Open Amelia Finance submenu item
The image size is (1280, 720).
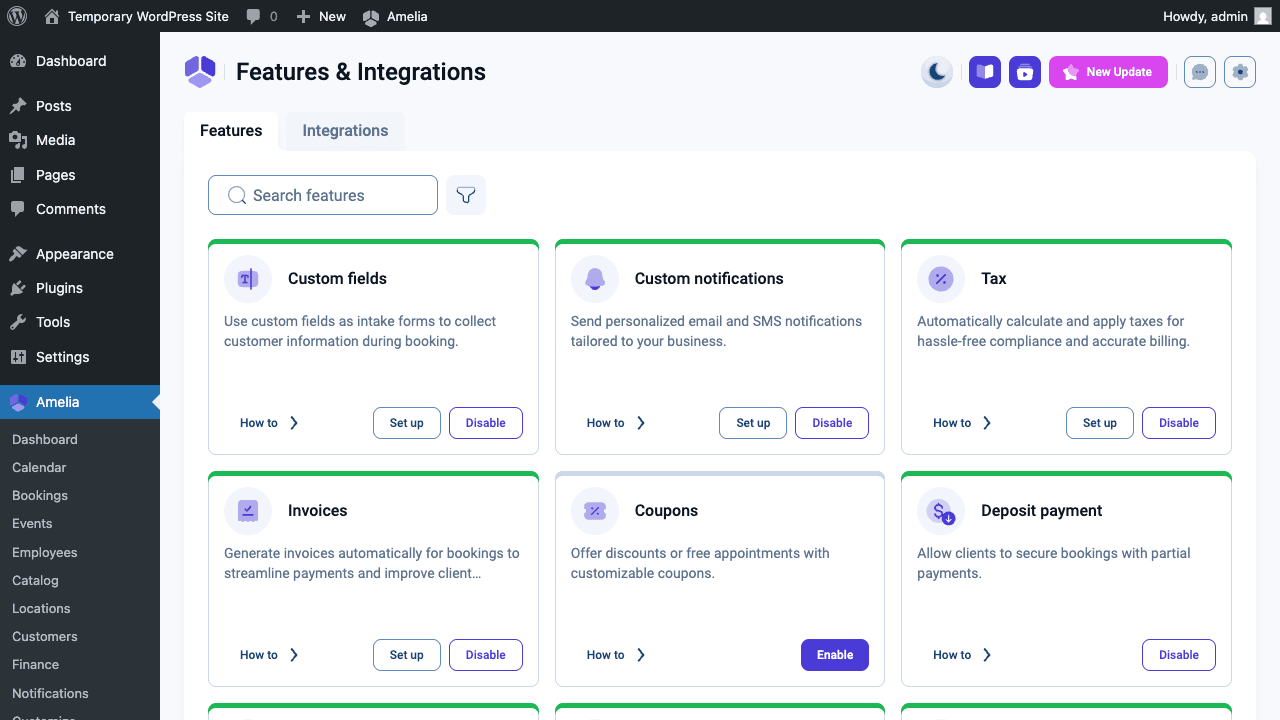tap(36, 664)
